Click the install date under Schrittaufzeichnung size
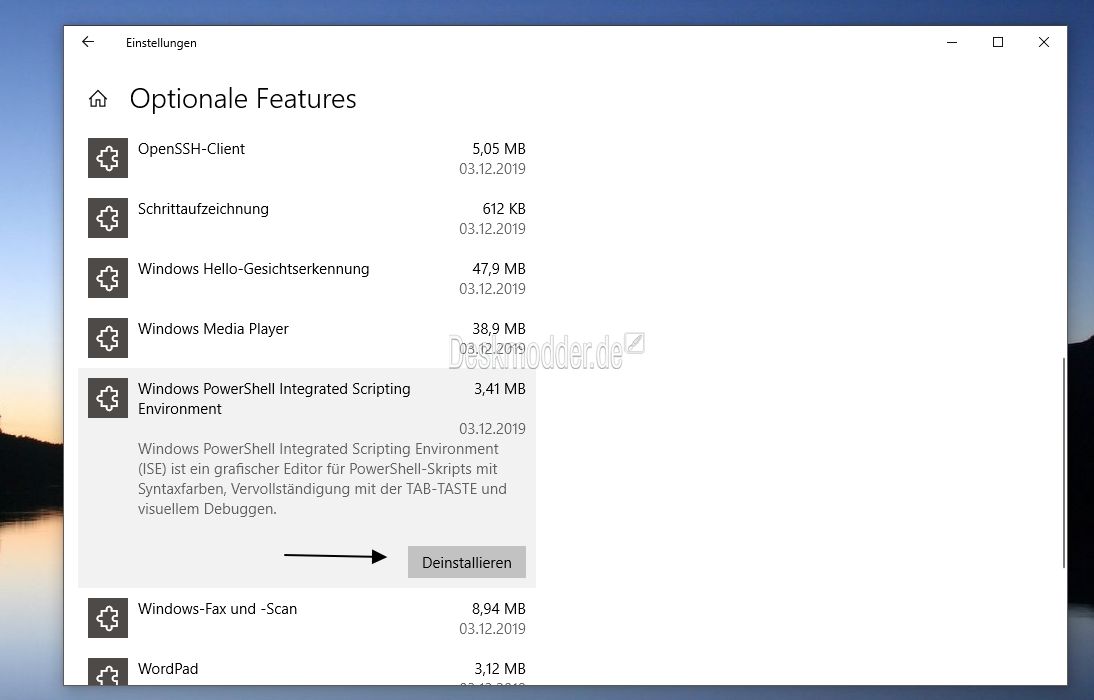Screen dimensions: 1094x700 492,229
